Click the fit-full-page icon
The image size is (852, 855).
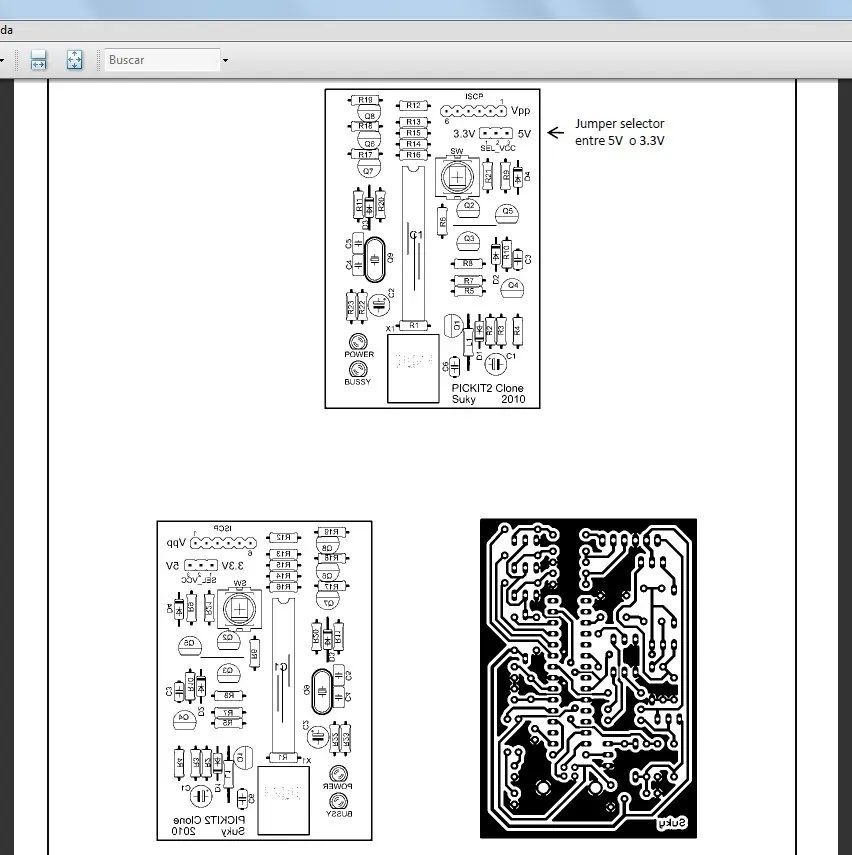[x=74, y=59]
